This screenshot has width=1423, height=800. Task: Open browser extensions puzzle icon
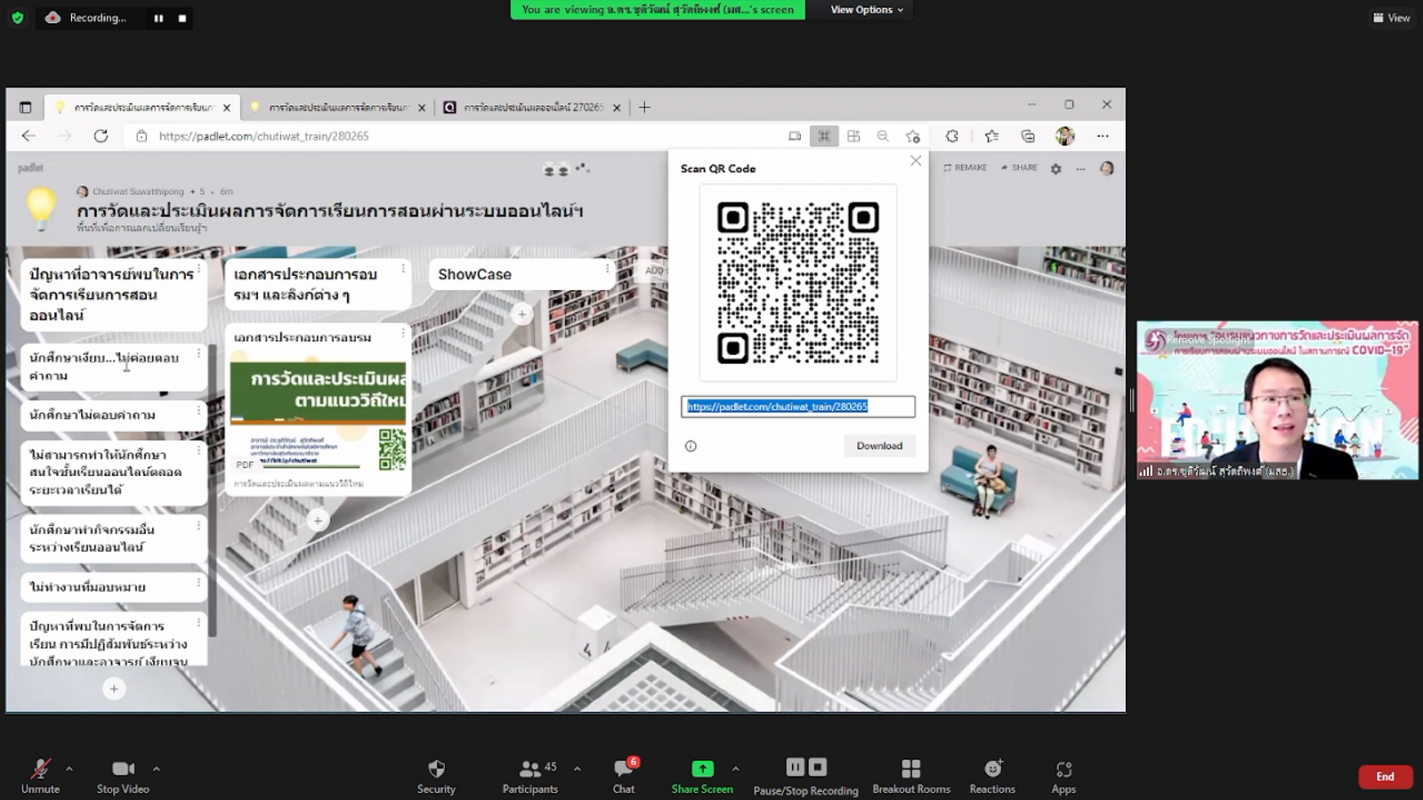952,136
